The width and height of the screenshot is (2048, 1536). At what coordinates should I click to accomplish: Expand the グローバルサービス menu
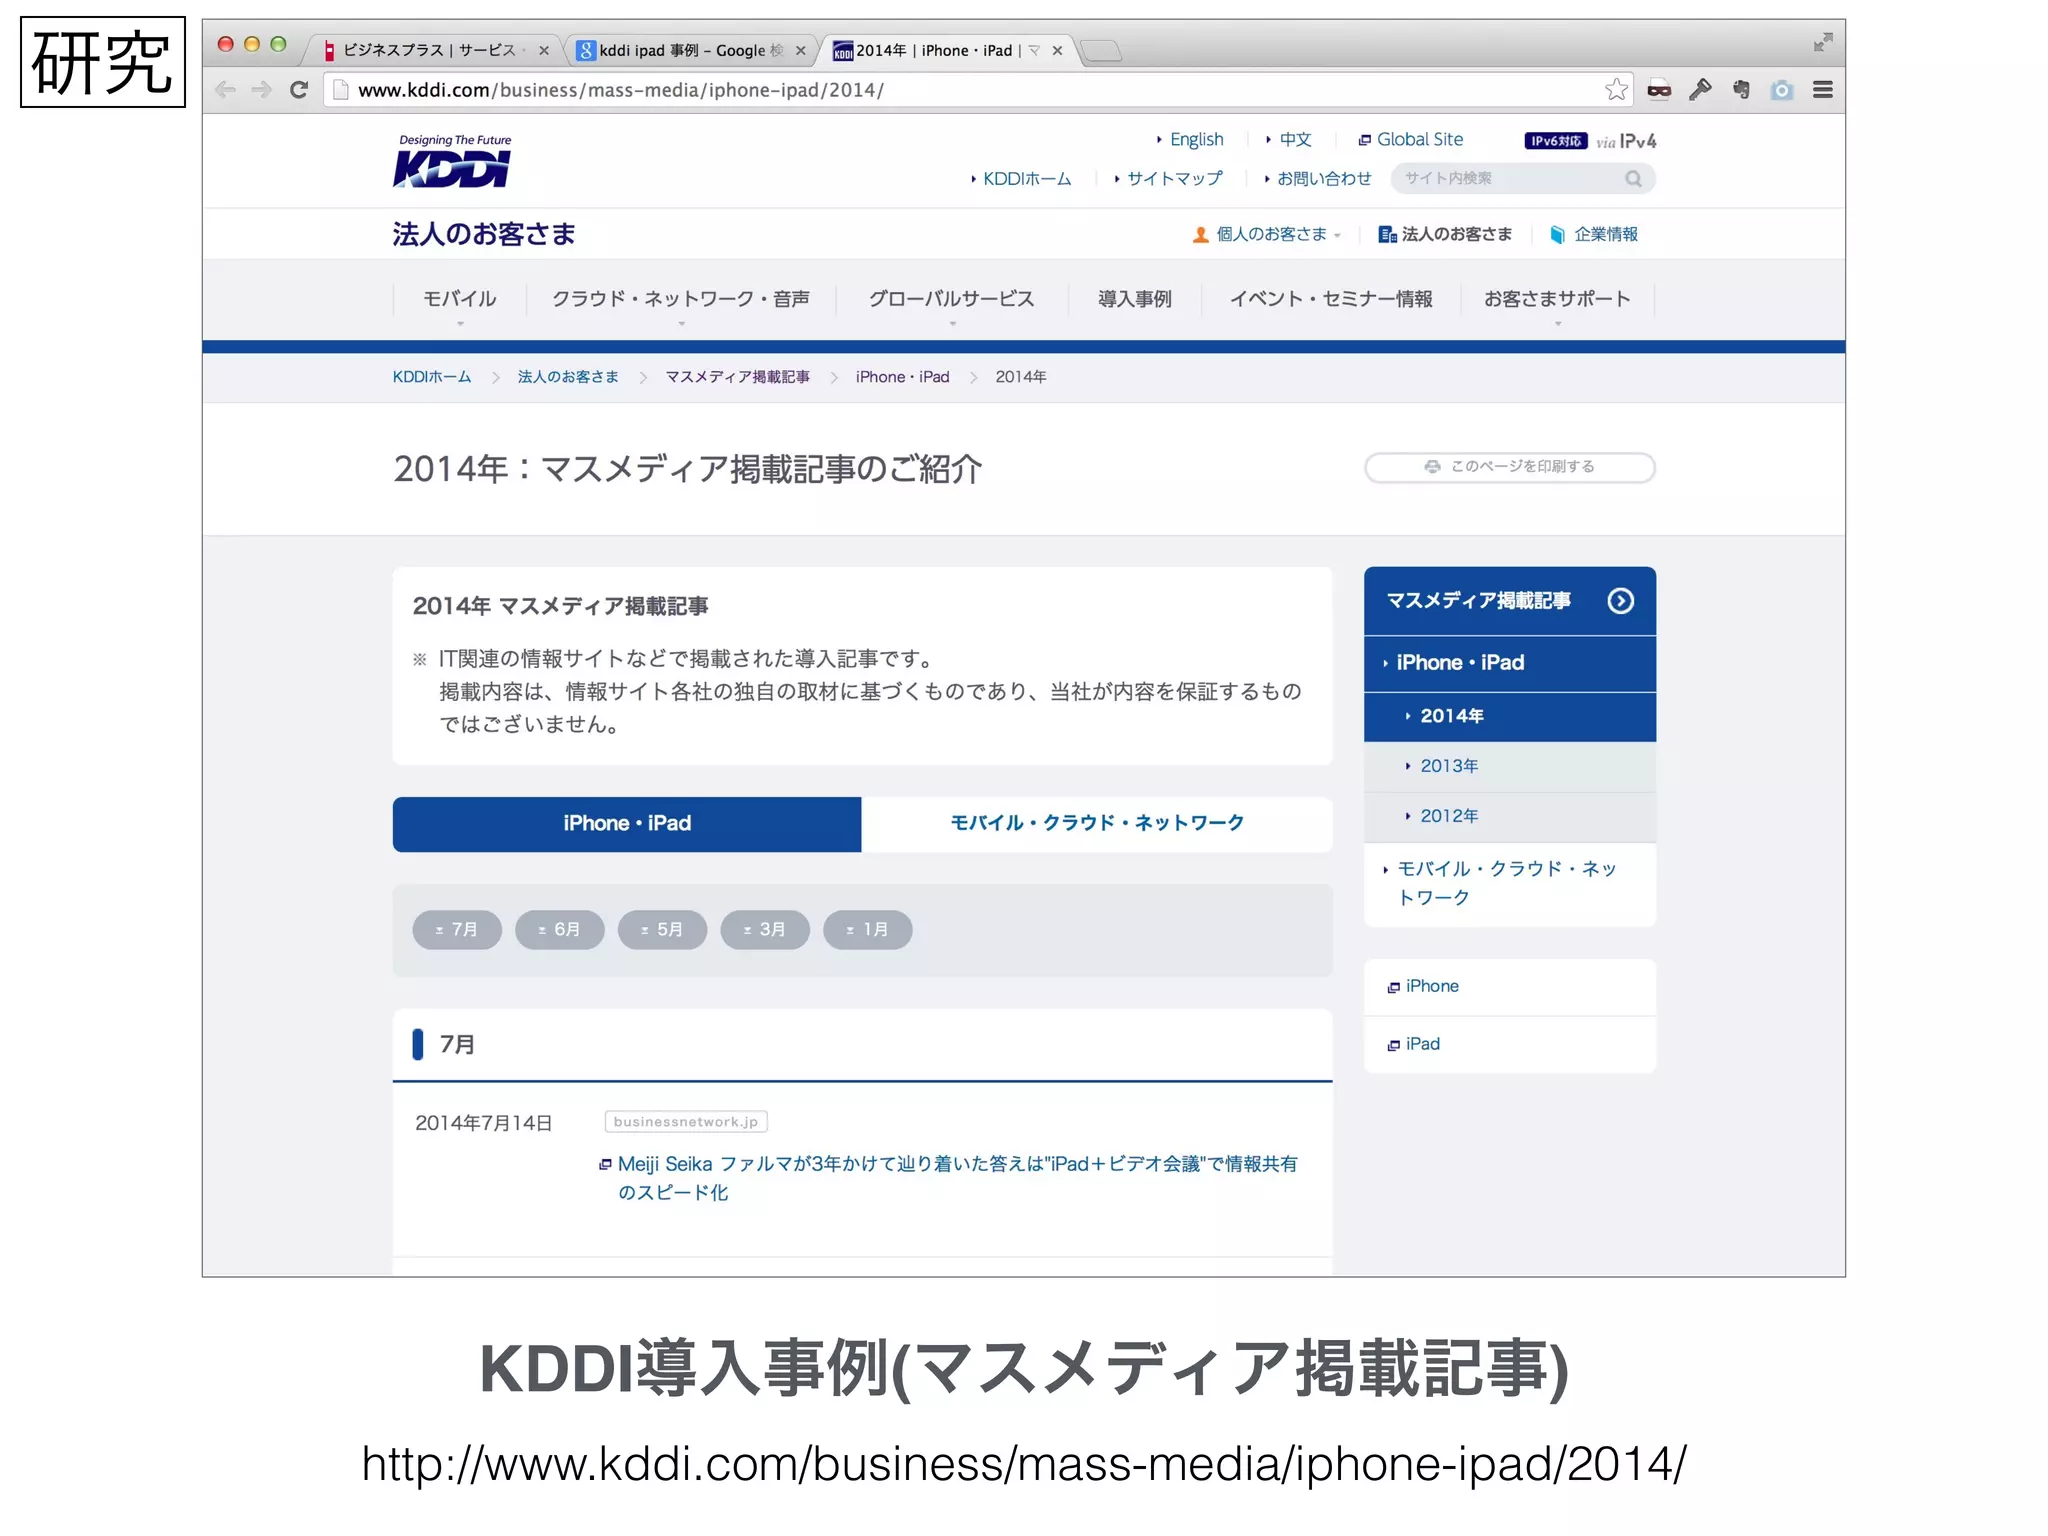click(951, 300)
